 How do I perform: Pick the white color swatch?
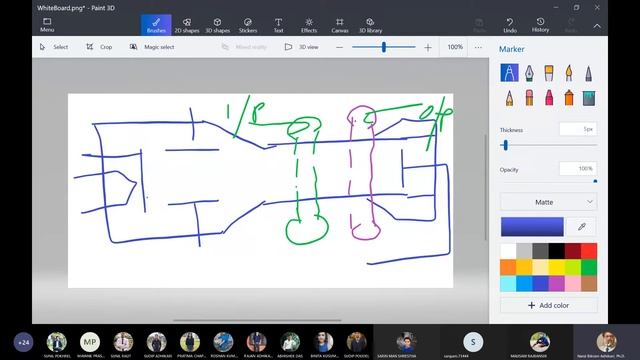[x=508, y=251]
